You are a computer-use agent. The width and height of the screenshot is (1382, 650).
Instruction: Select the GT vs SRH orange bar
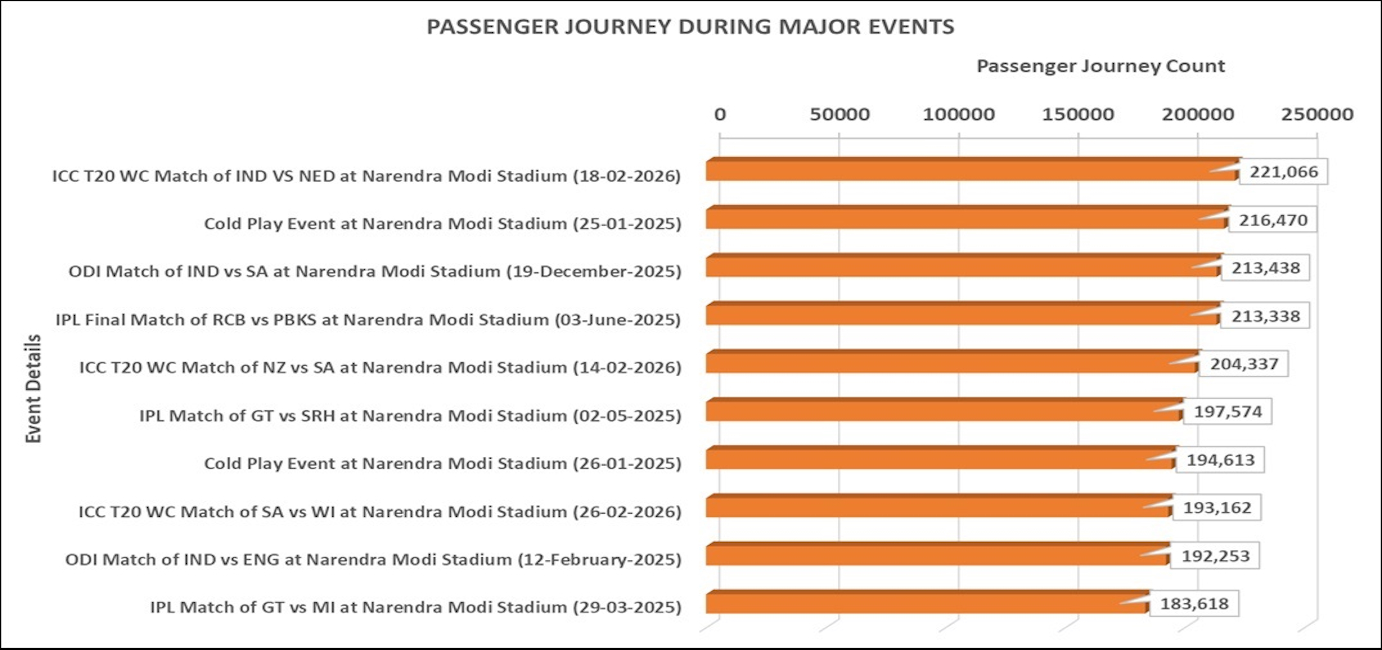point(940,411)
